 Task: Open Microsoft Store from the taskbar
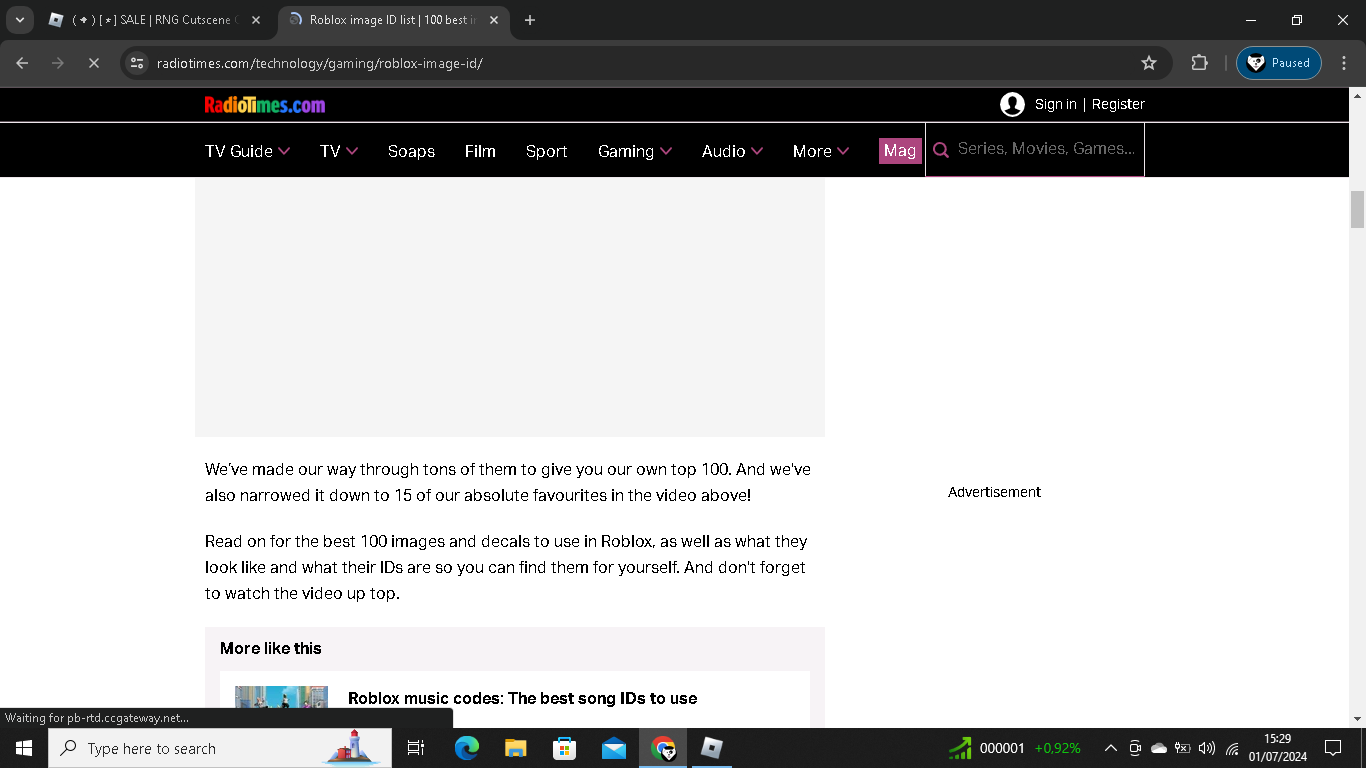tap(564, 748)
